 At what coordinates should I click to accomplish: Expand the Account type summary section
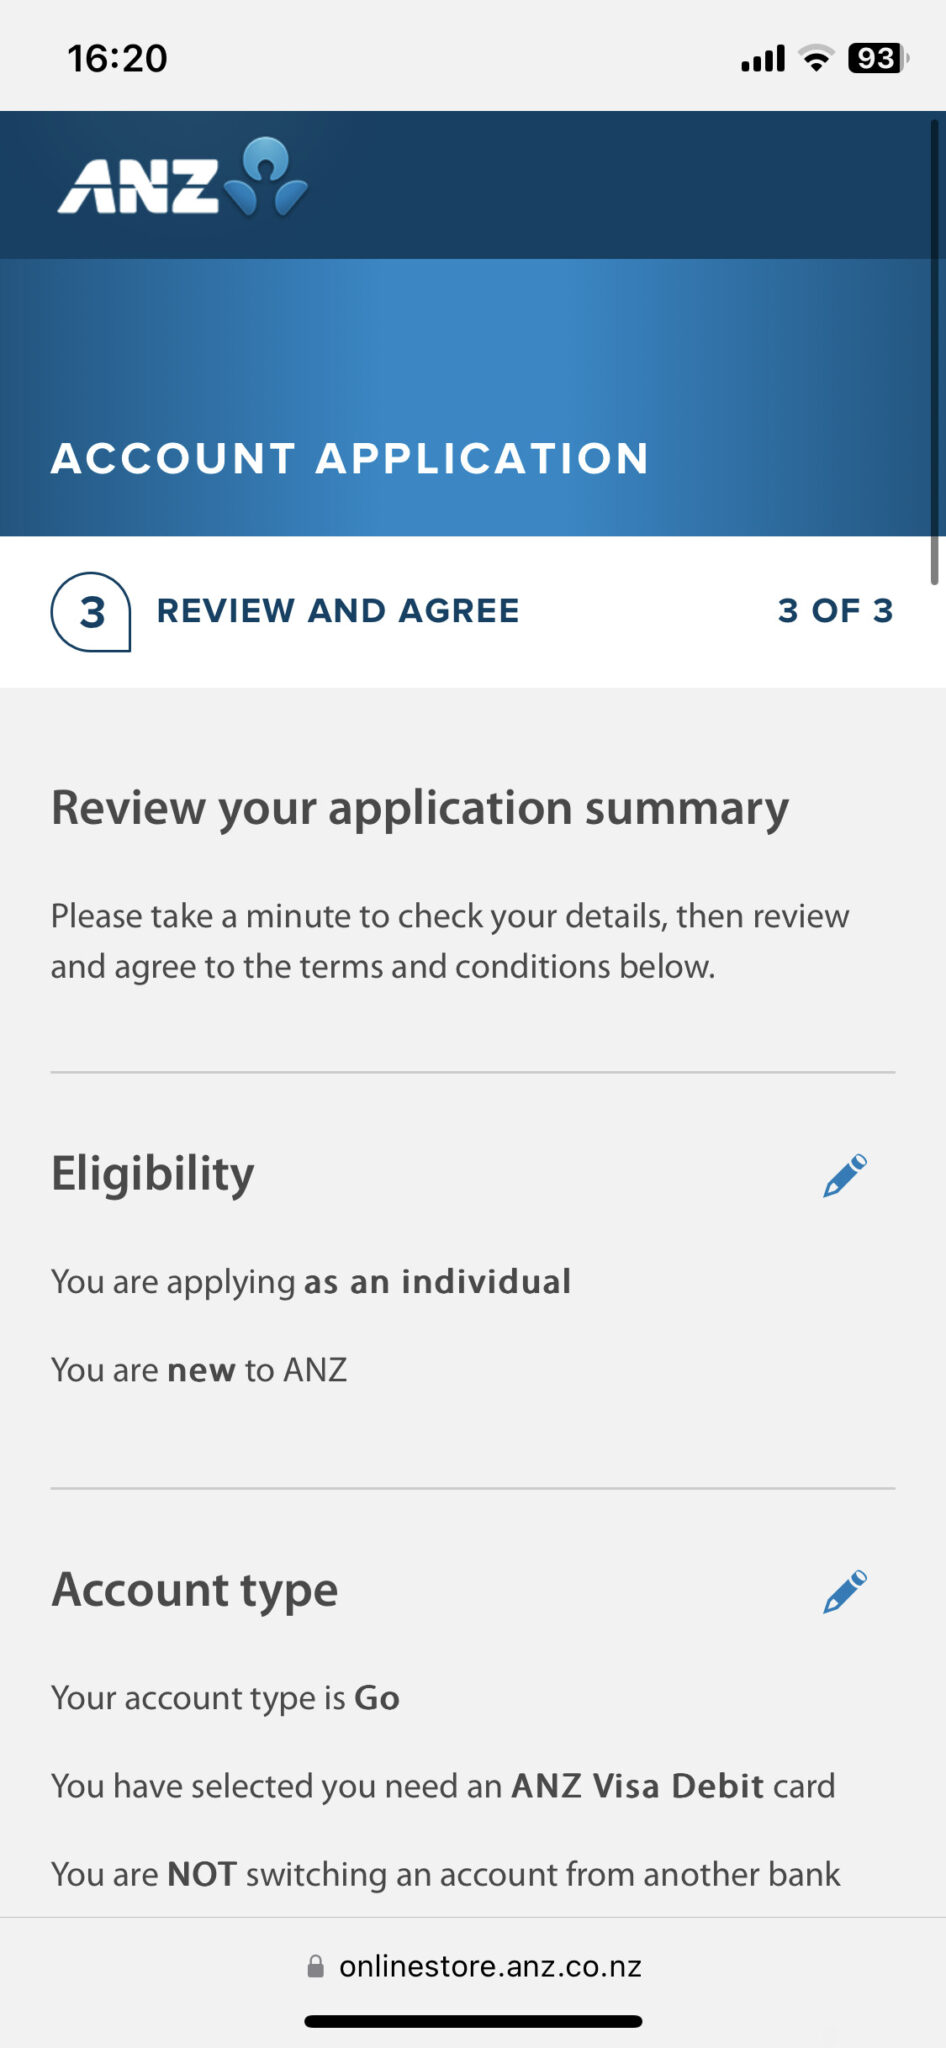195,1590
